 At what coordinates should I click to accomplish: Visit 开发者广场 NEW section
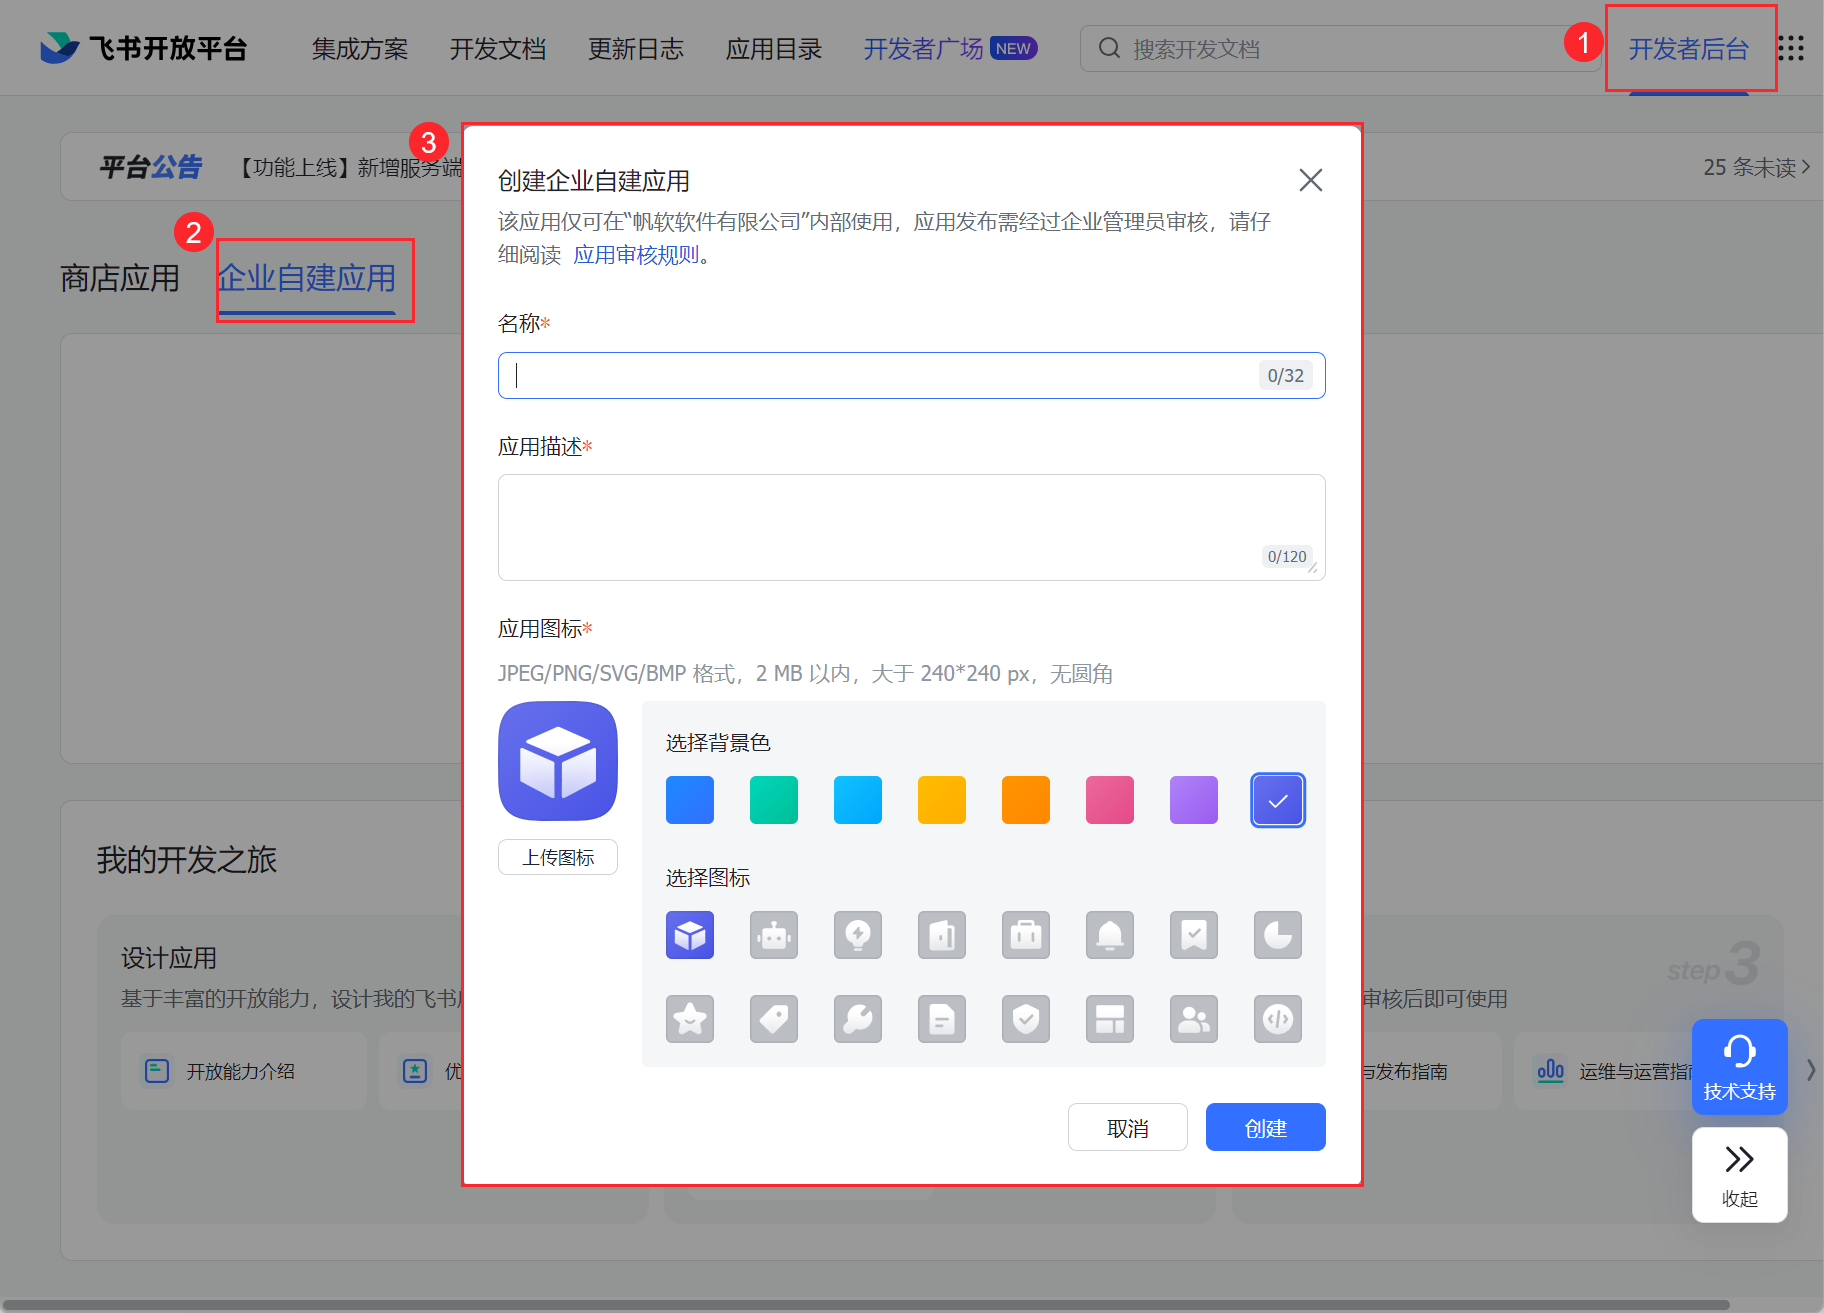[950, 49]
